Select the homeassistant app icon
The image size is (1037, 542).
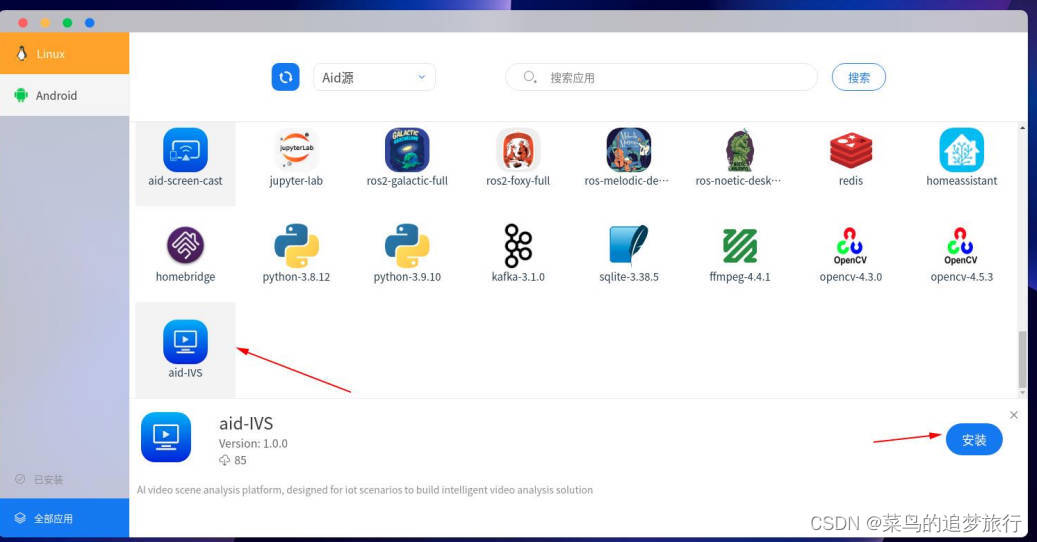pos(962,150)
